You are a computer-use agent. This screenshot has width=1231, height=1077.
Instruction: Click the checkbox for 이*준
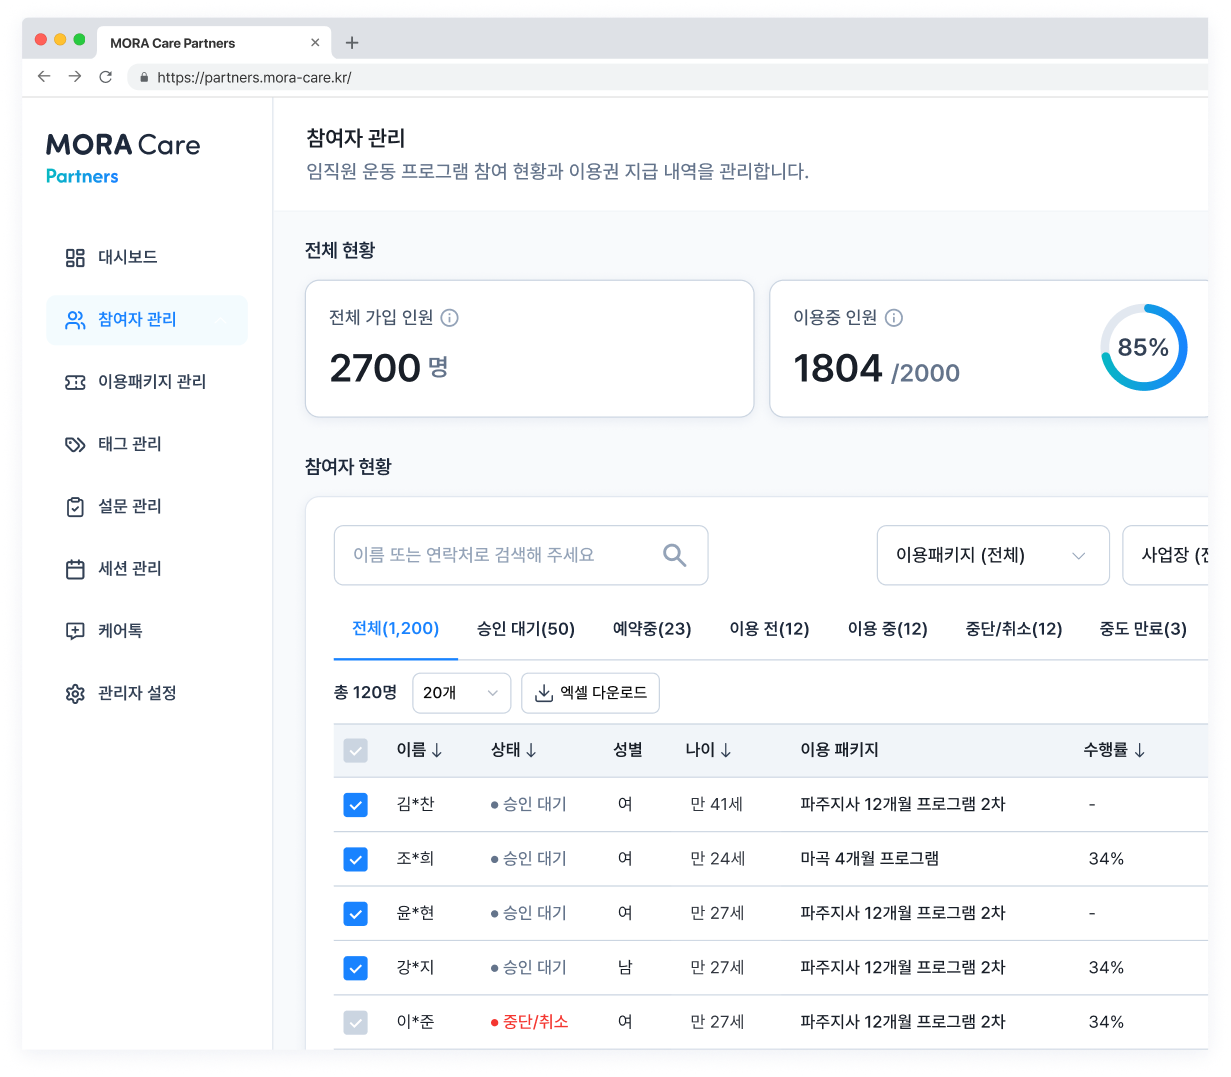click(355, 1022)
